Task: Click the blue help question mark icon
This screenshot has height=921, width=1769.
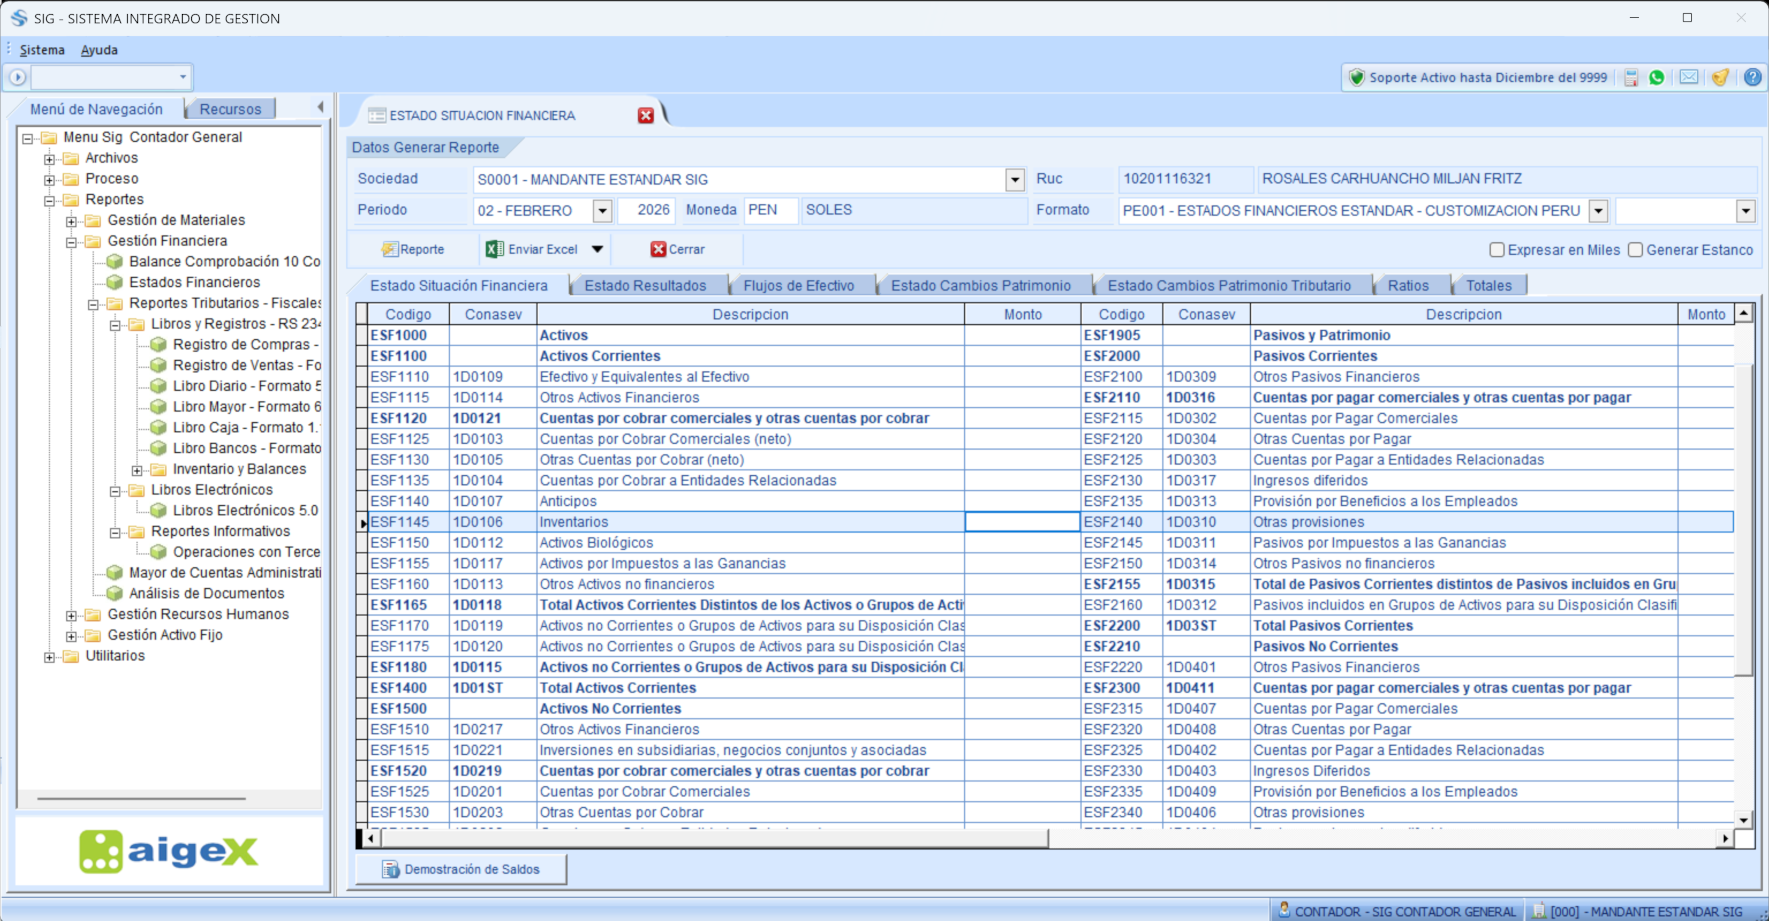Action: 1753,77
